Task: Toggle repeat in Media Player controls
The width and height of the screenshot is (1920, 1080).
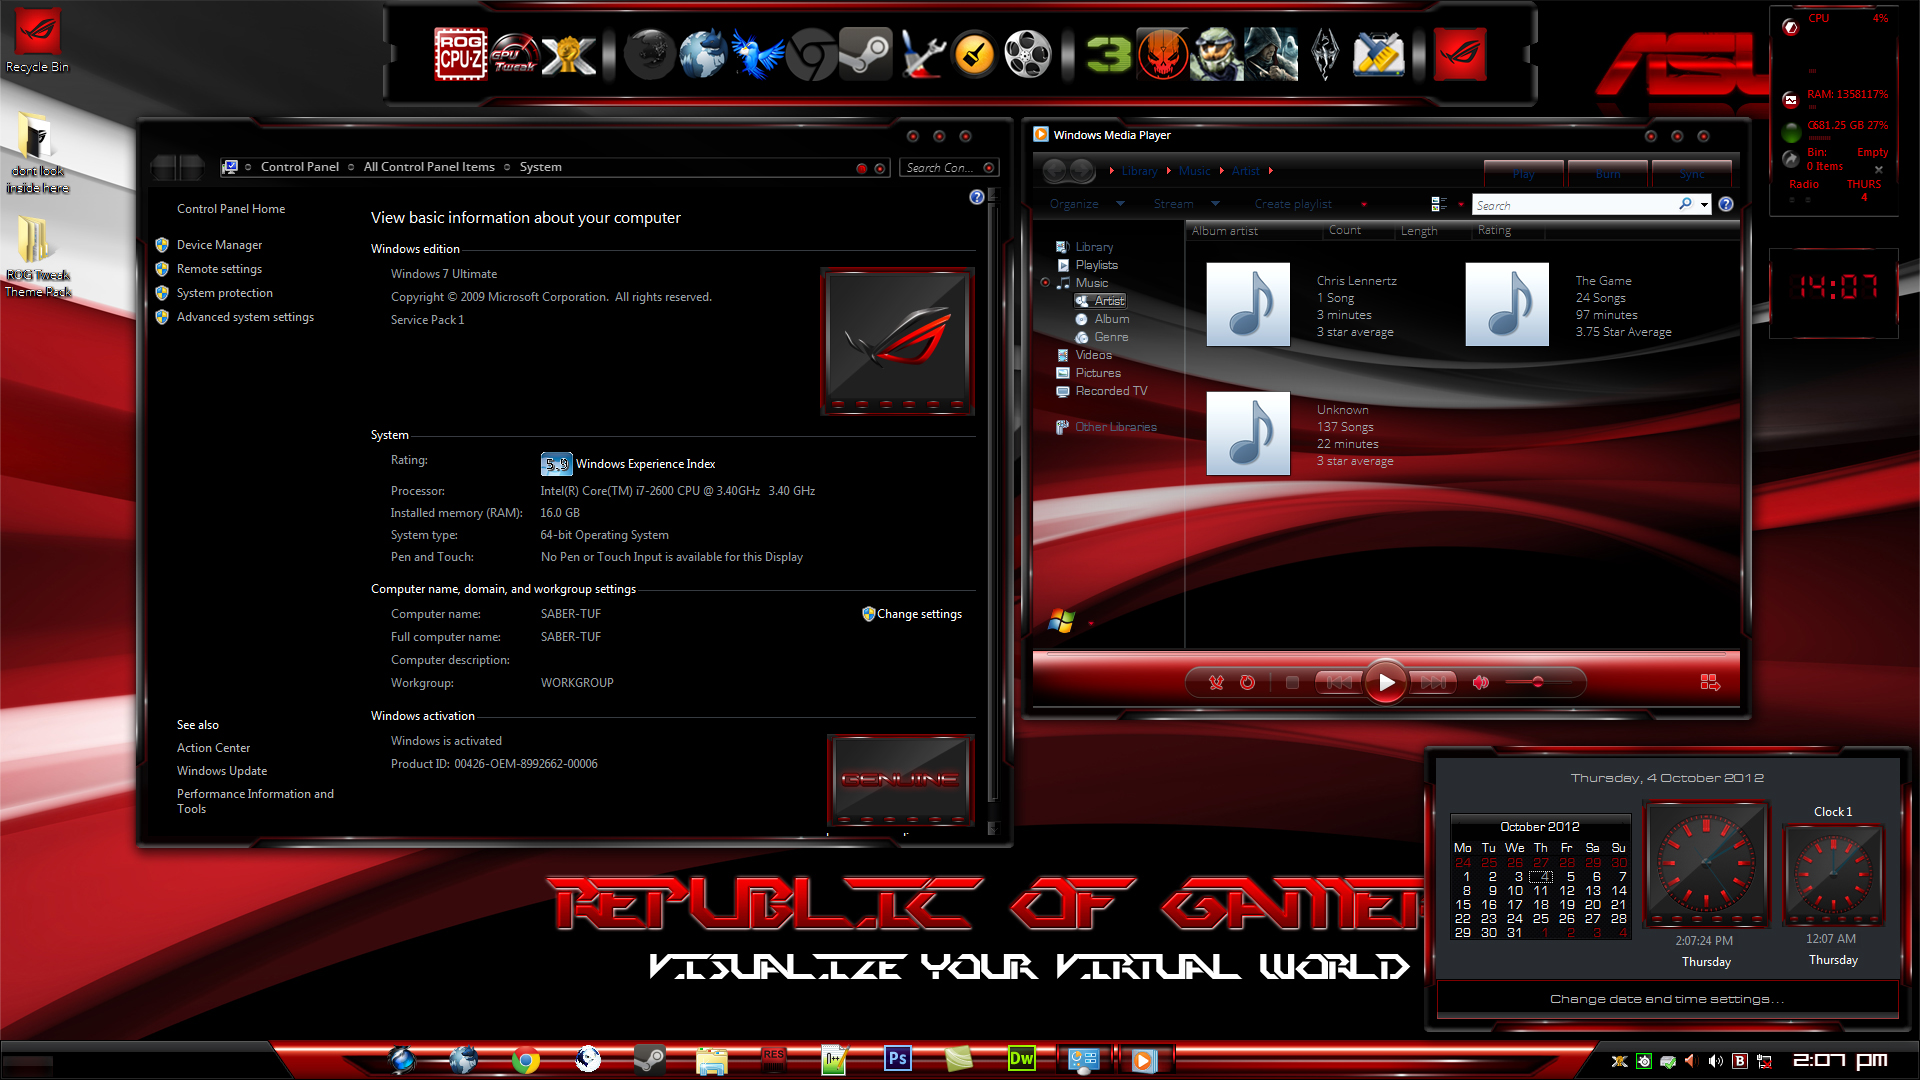Action: point(1247,682)
